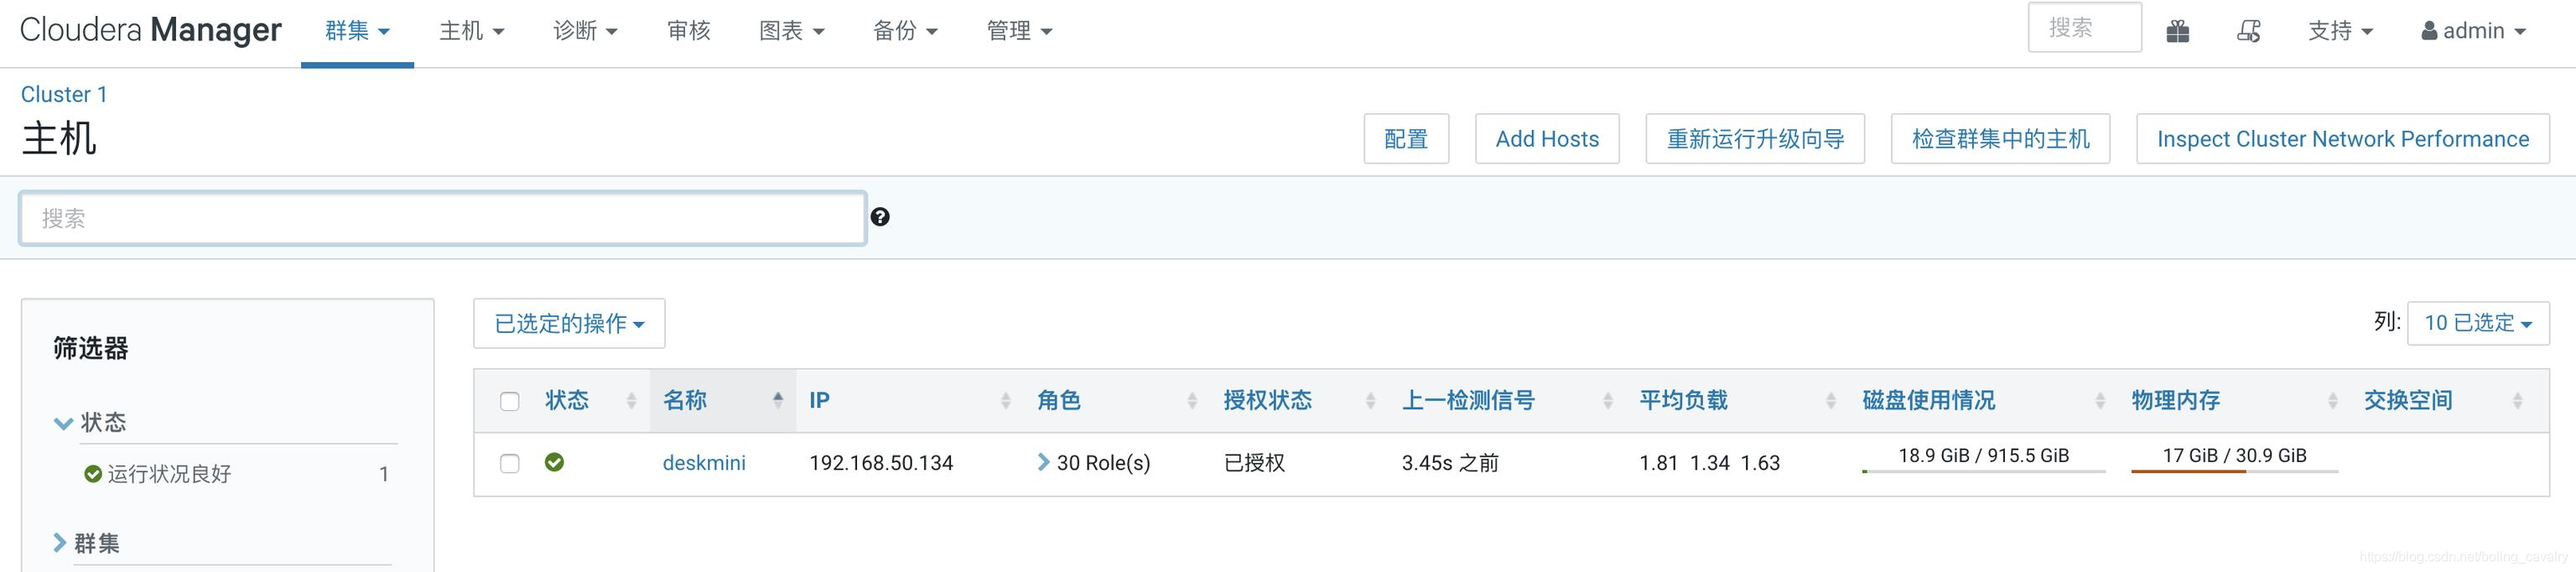Open the running commands icon

pos(2248,31)
